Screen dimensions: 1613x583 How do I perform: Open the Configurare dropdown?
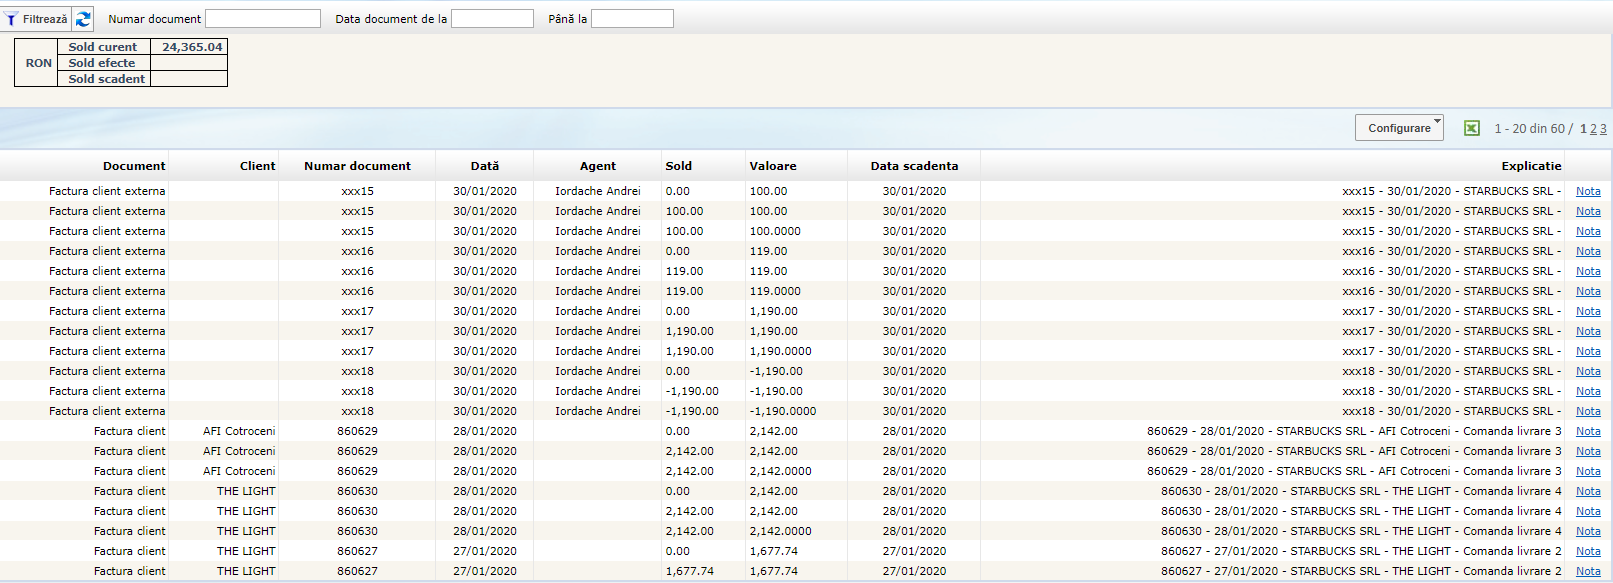click(x=1399, y=128)
